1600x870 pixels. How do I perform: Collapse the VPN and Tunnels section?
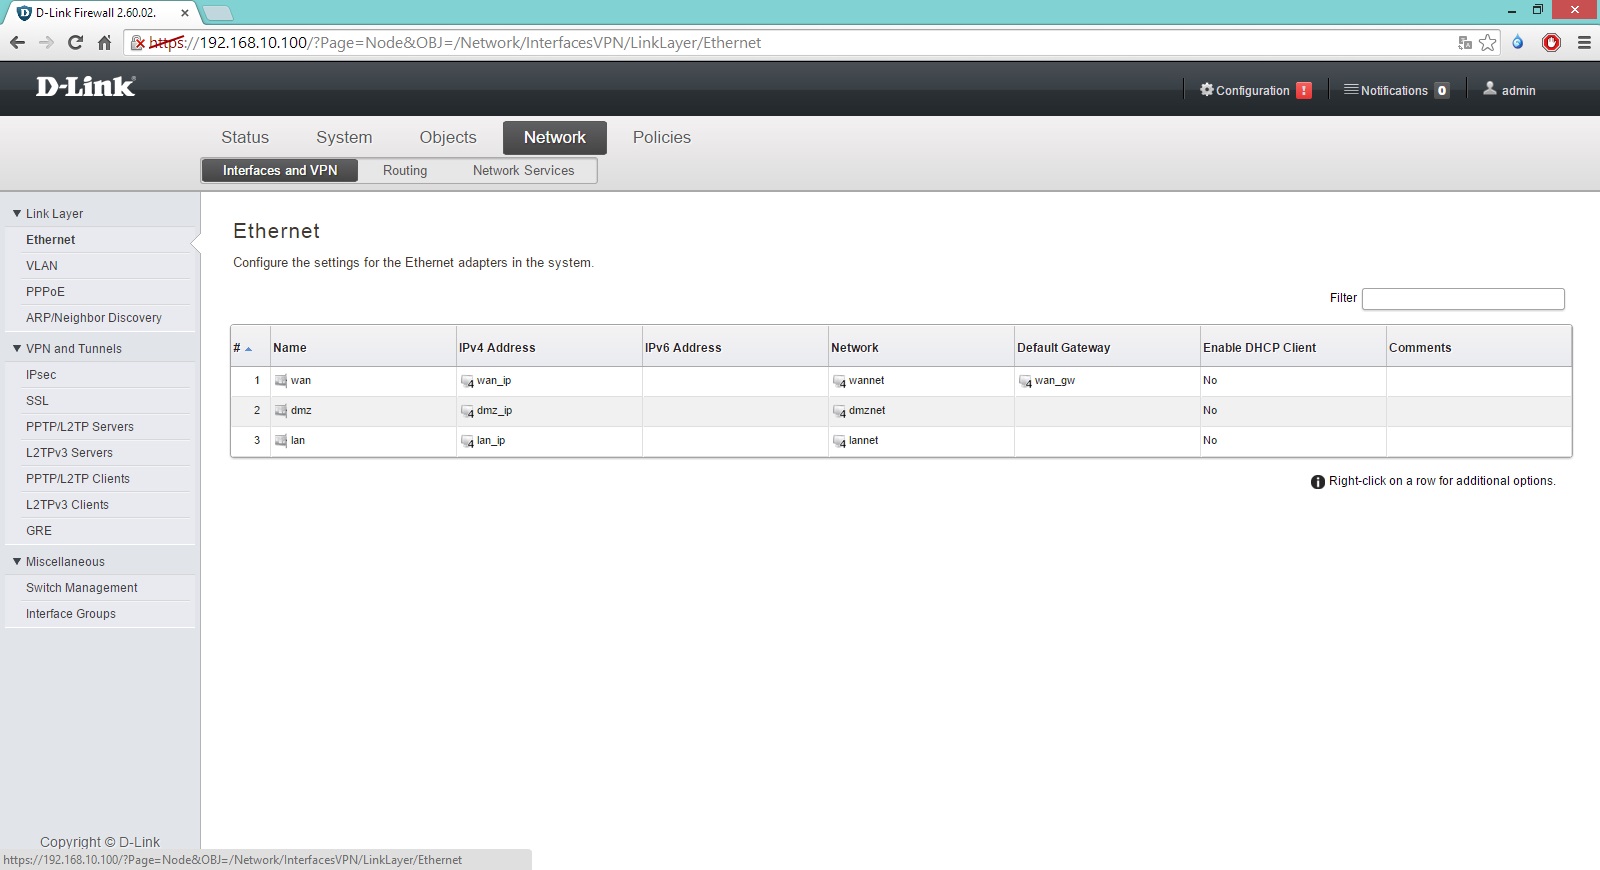17,349
